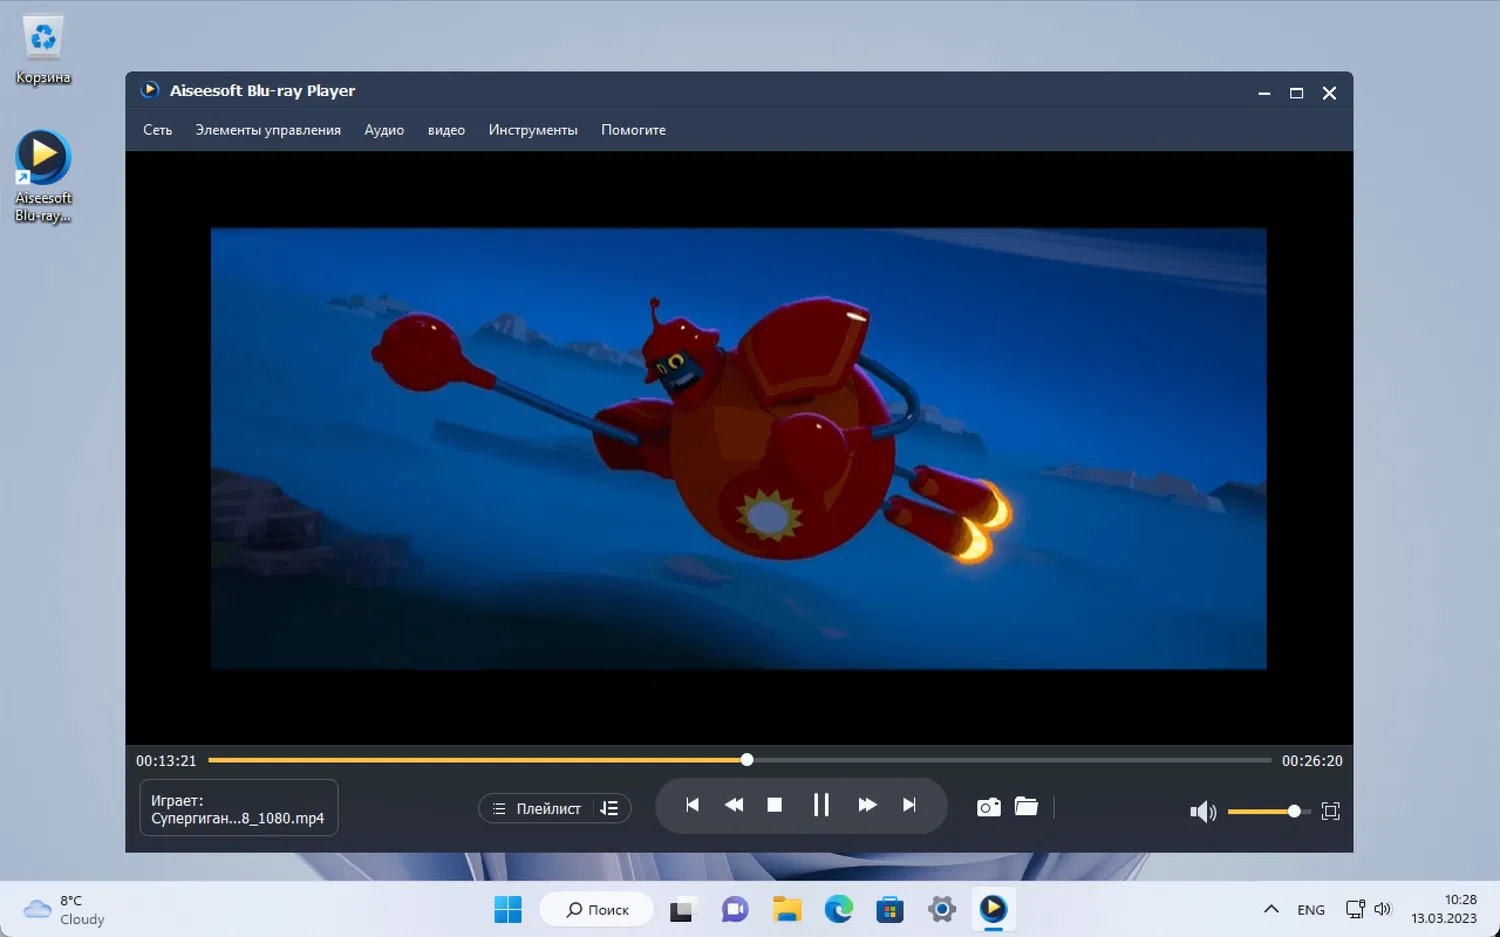Open the Сеть menu
This screenshot has height=937, width=1500.
pos(157,130)
